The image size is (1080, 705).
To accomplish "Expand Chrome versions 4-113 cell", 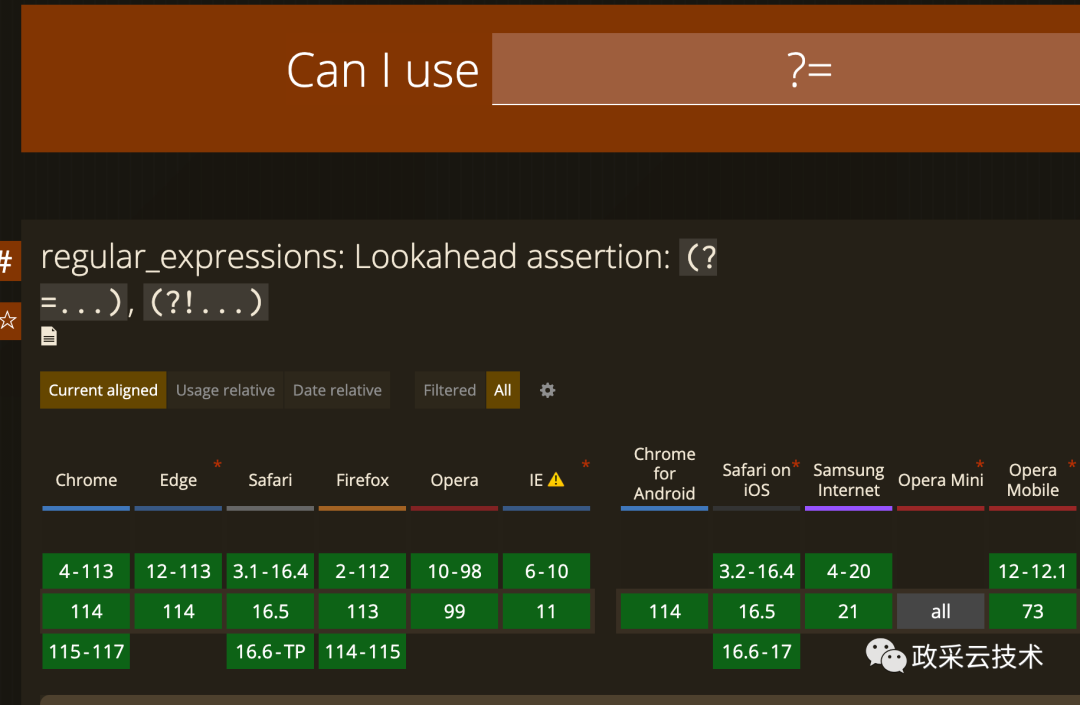I will coord(86,572).
